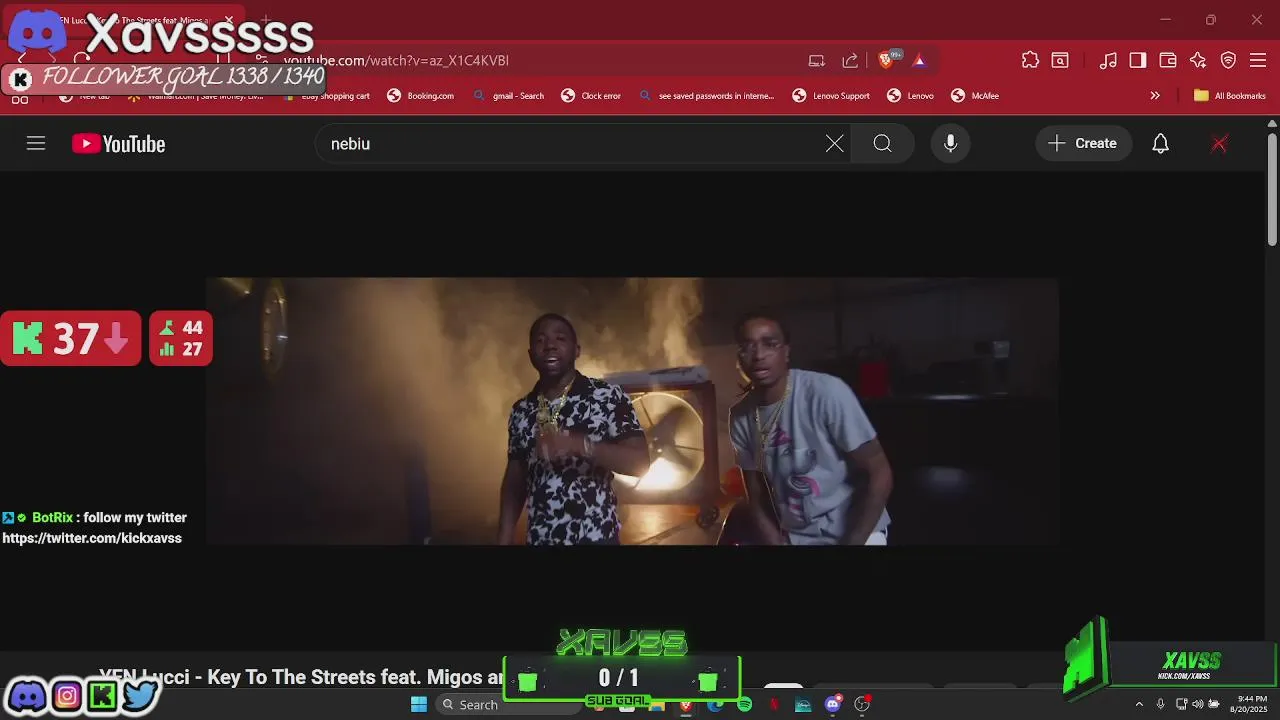Open the Brave Rewards triangle icon
Screen dimensions: 1280x720
coord(919,61)
